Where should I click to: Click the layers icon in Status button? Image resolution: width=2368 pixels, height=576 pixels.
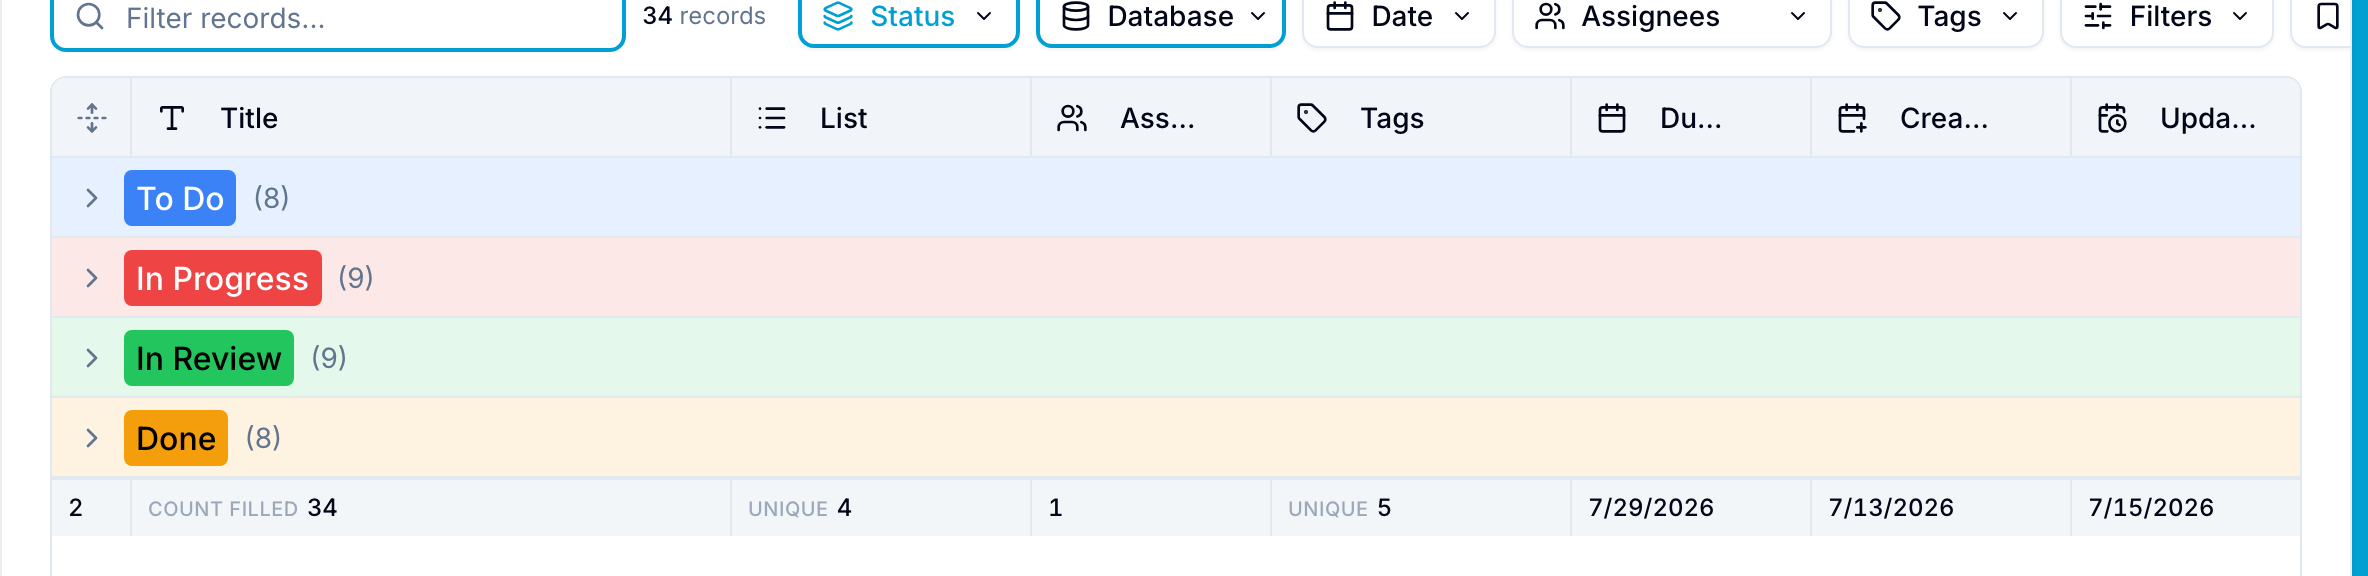pyautogui.click(x=838, y=16)
